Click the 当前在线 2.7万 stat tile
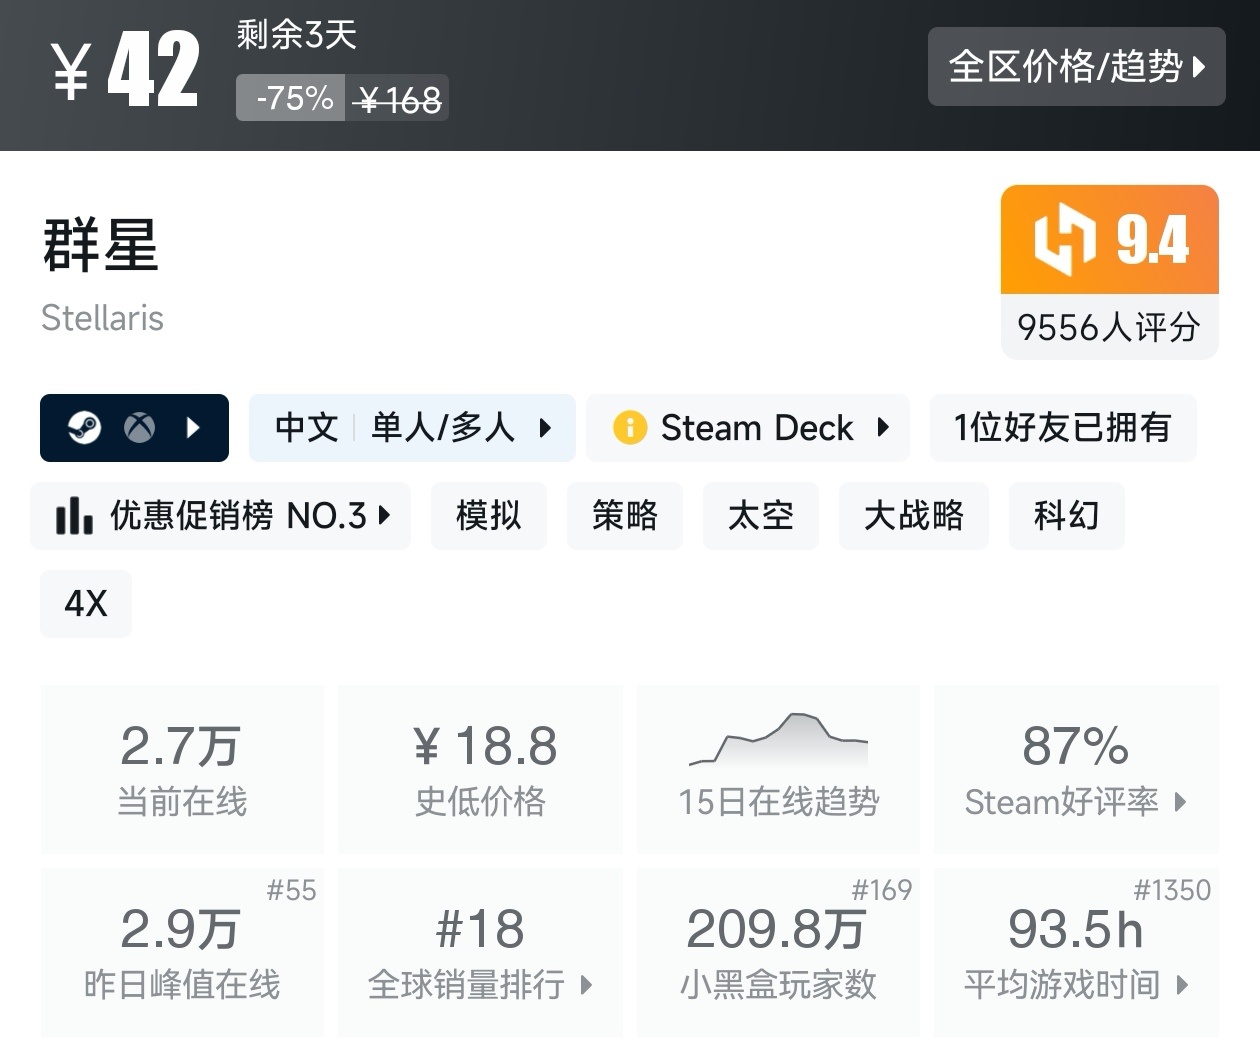Image resolution: width=1260 pixels, height=1048 pixels. [x=182, y=768]
